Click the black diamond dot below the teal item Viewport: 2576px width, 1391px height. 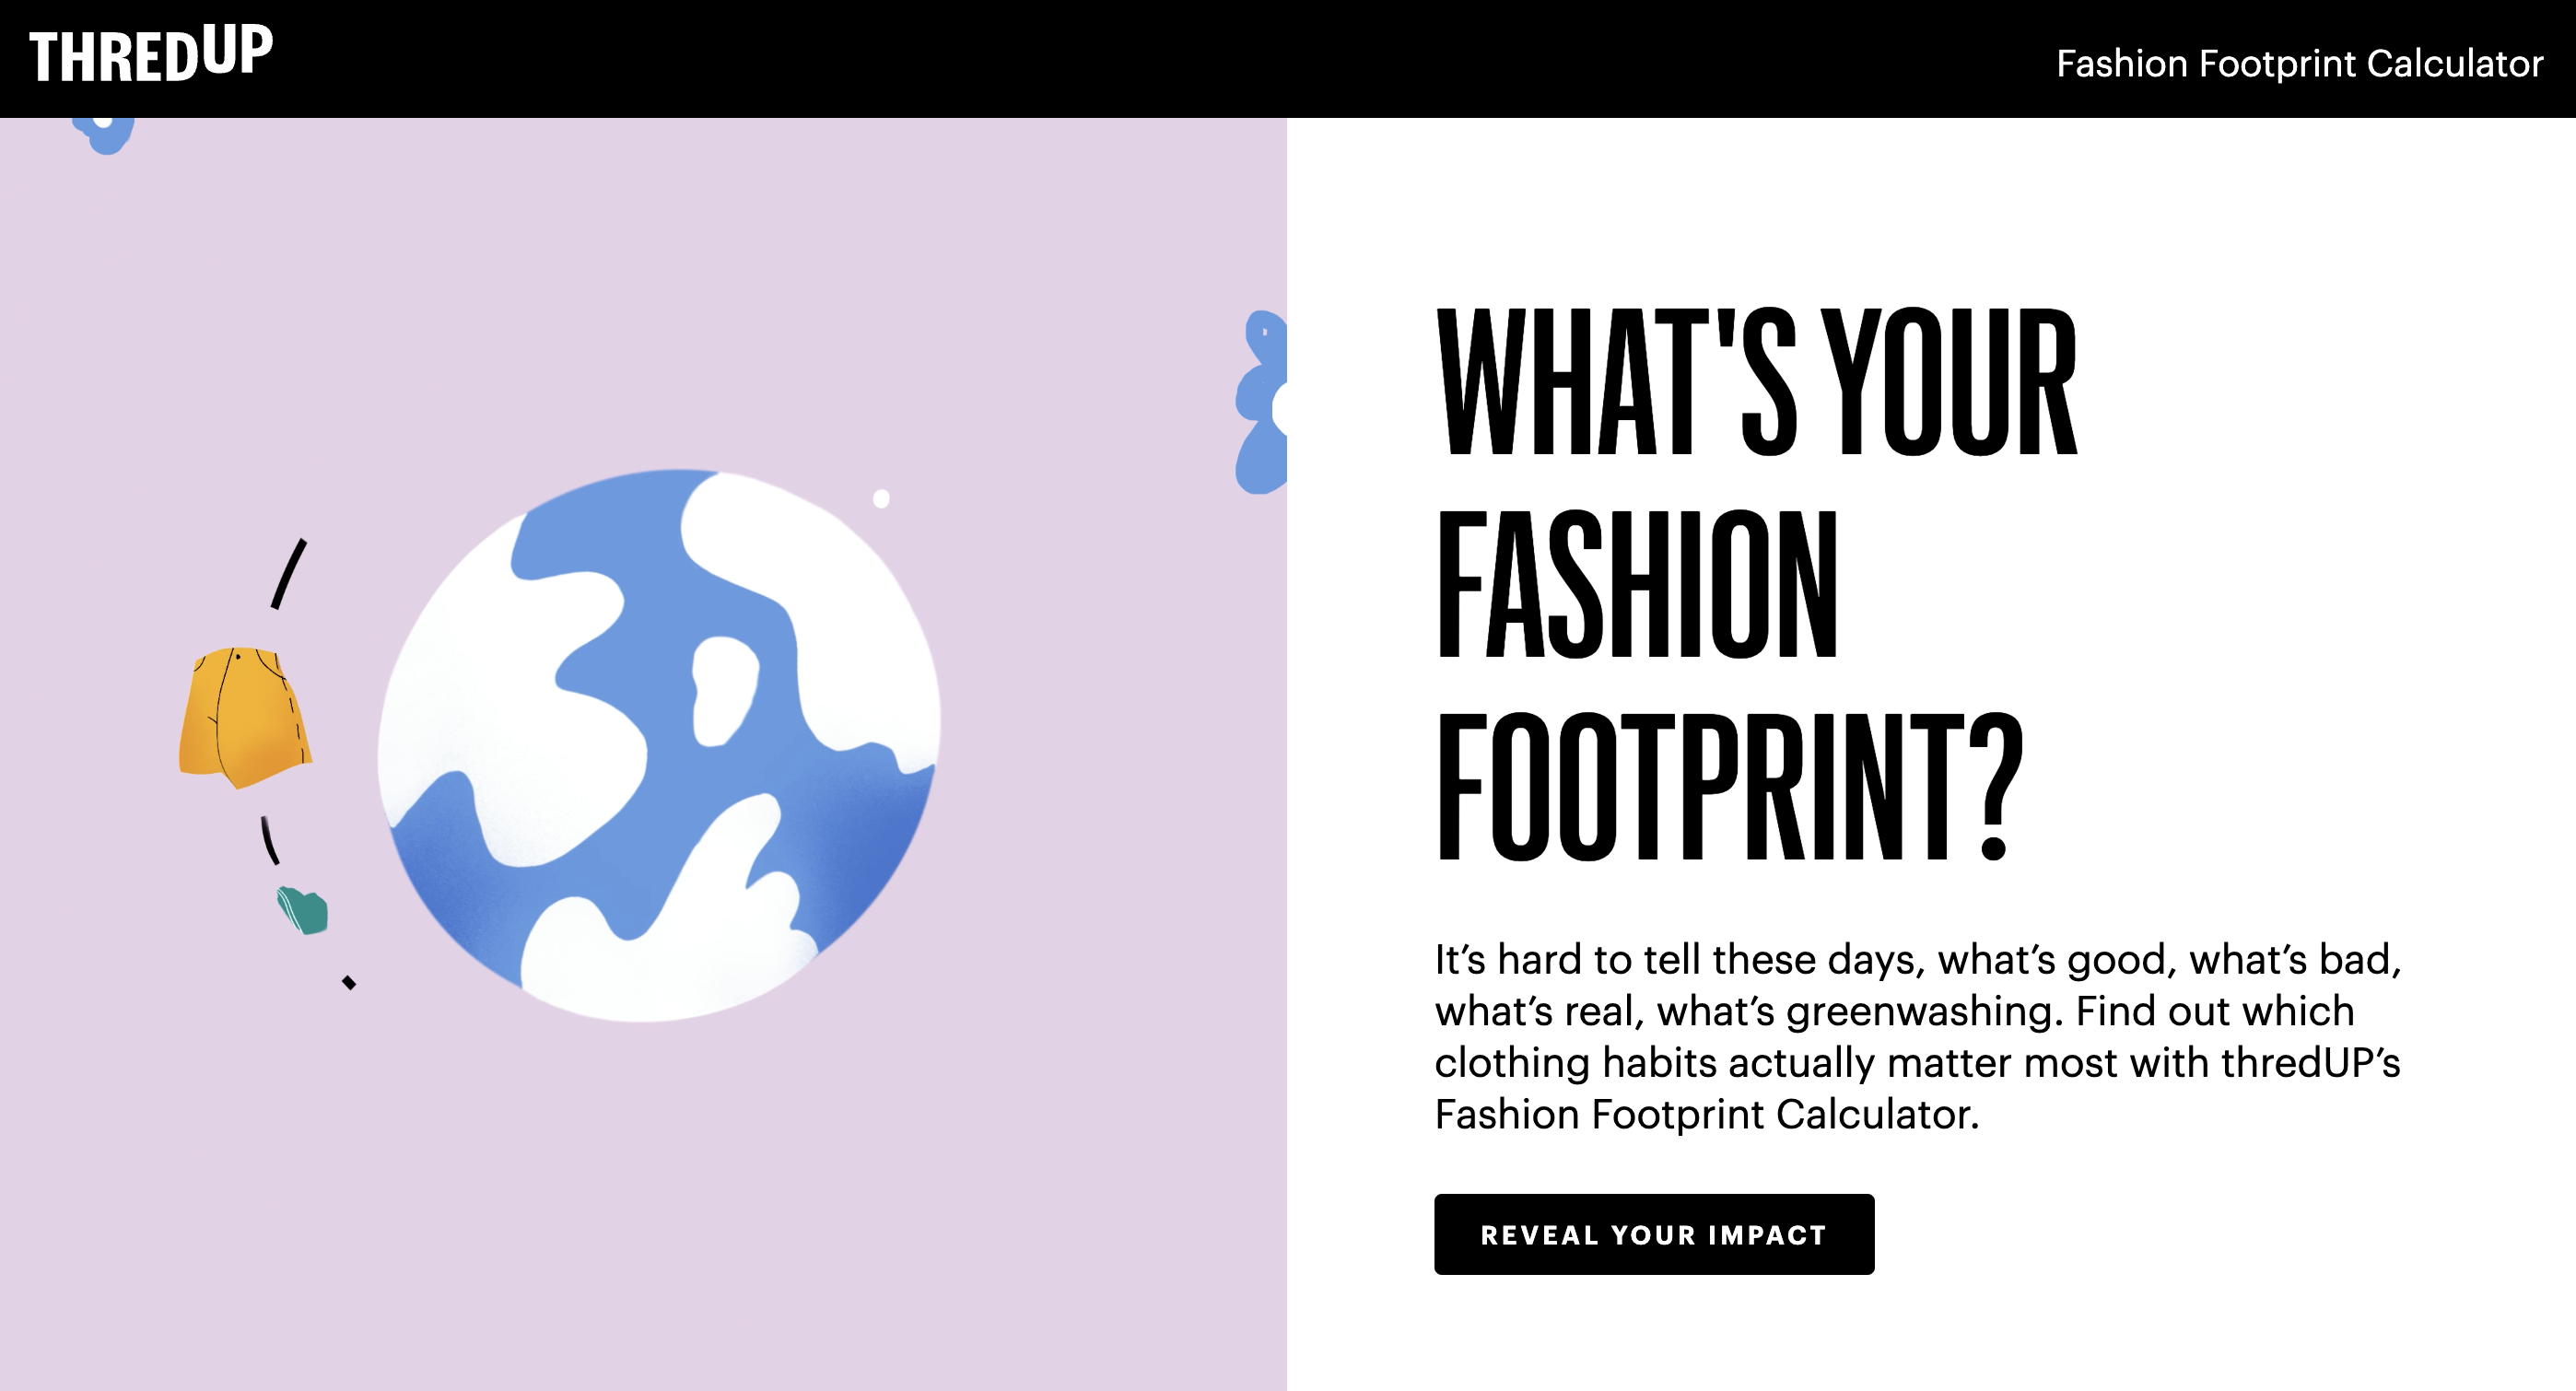pos(349,983)
